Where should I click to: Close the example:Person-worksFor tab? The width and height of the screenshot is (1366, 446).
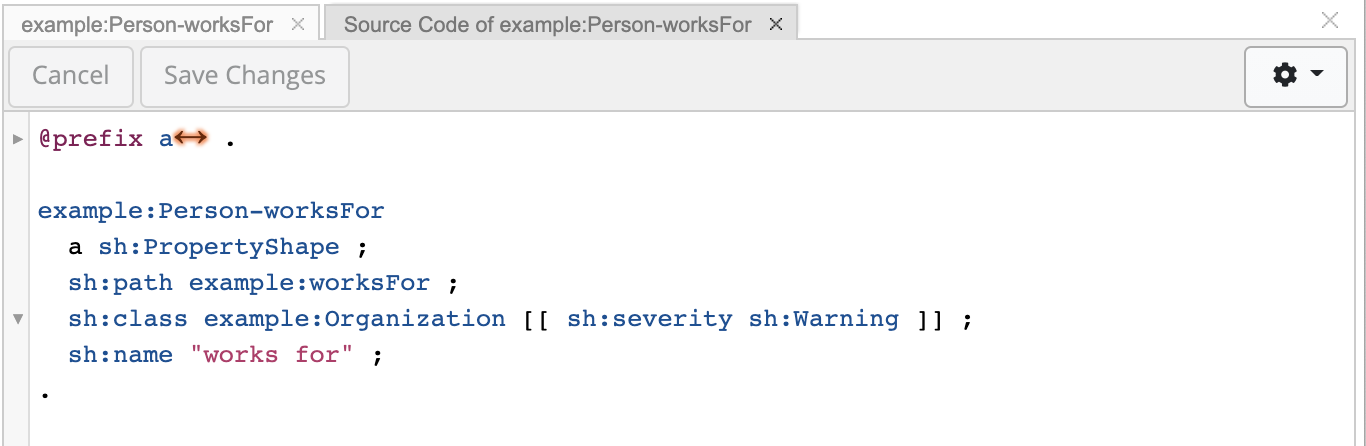pos(298,25)
